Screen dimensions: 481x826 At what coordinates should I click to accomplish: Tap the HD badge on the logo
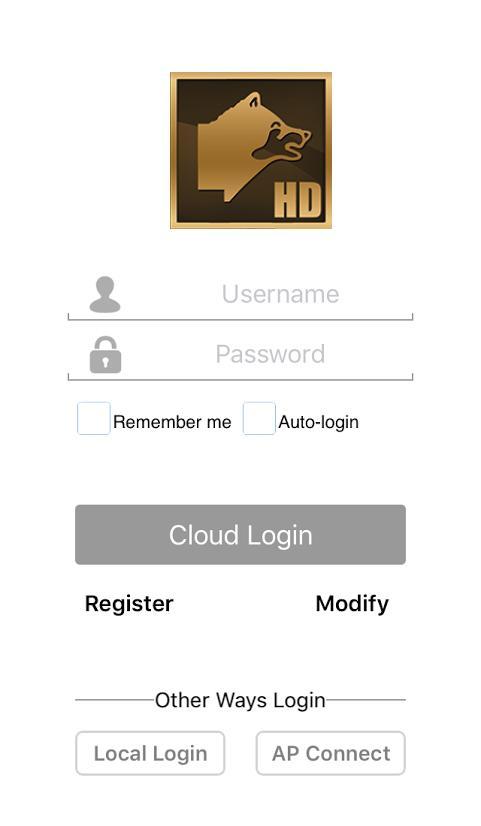pyautogui.click(x=298, y=201)
